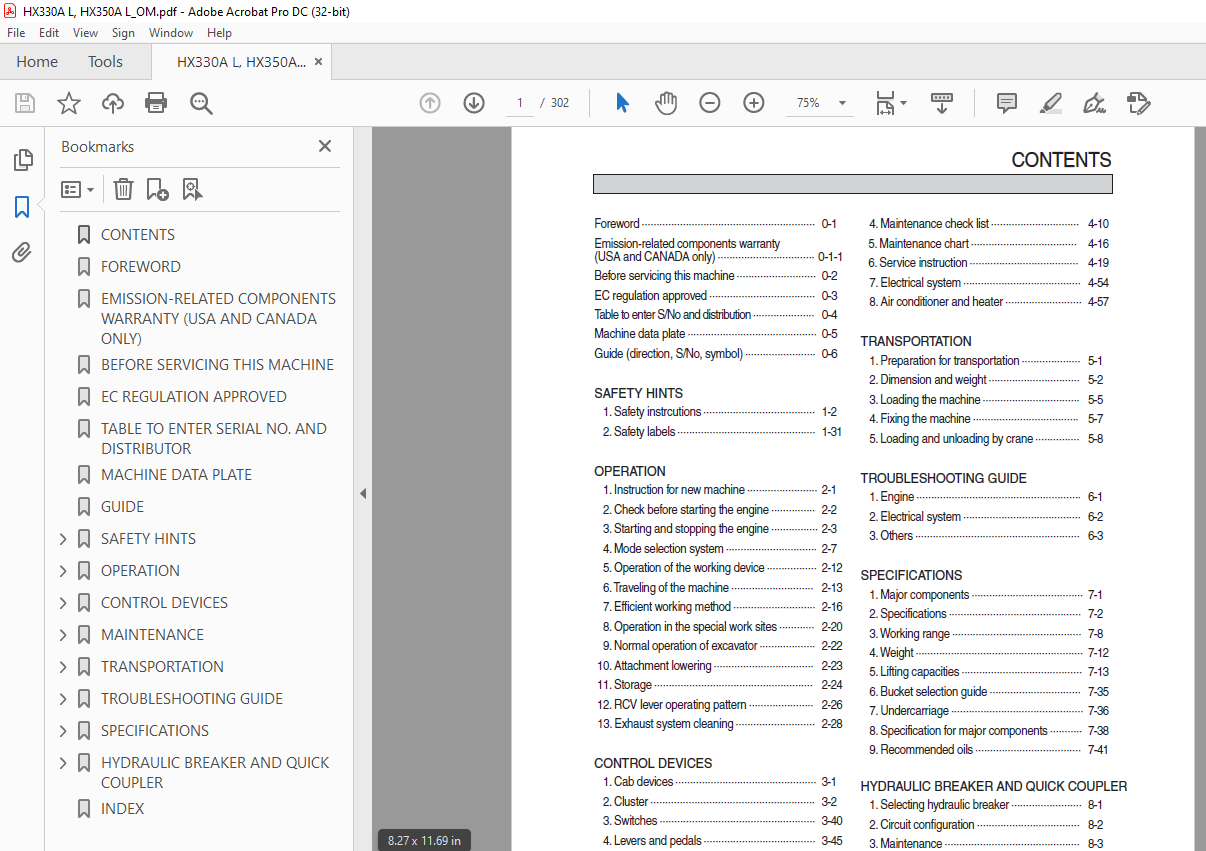The image size is (1206, 851).
Task: Open Page Thumbnails panel in the sidebar
Action: click(x=22, y=160)
